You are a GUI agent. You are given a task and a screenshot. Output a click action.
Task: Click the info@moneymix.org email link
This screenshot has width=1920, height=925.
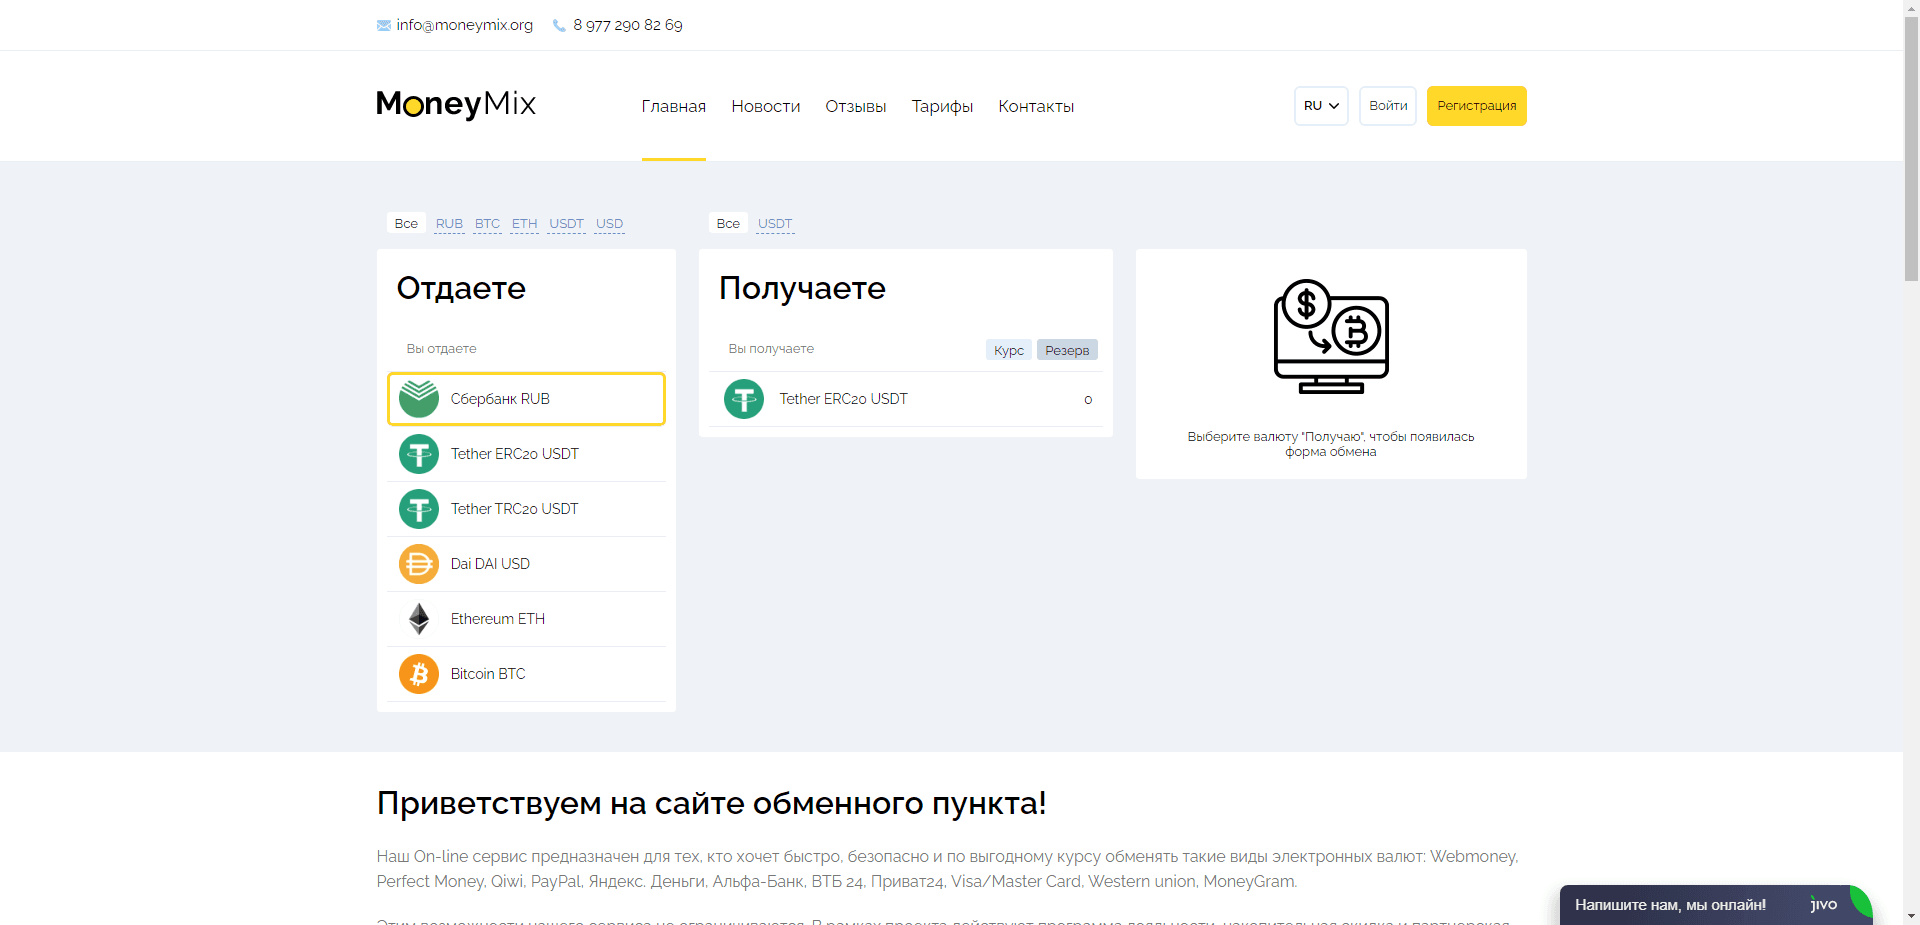click(464, 24)
